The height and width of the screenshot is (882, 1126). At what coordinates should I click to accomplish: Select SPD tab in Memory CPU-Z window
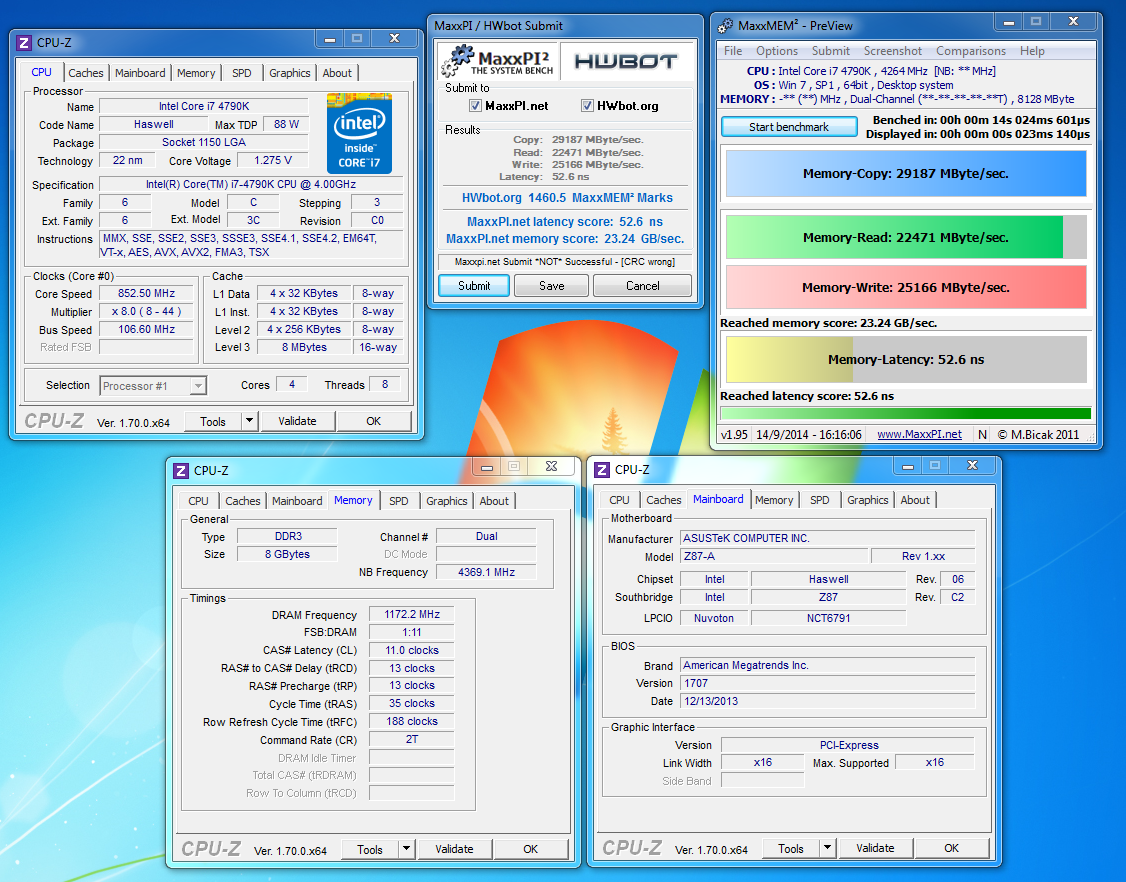399,501
